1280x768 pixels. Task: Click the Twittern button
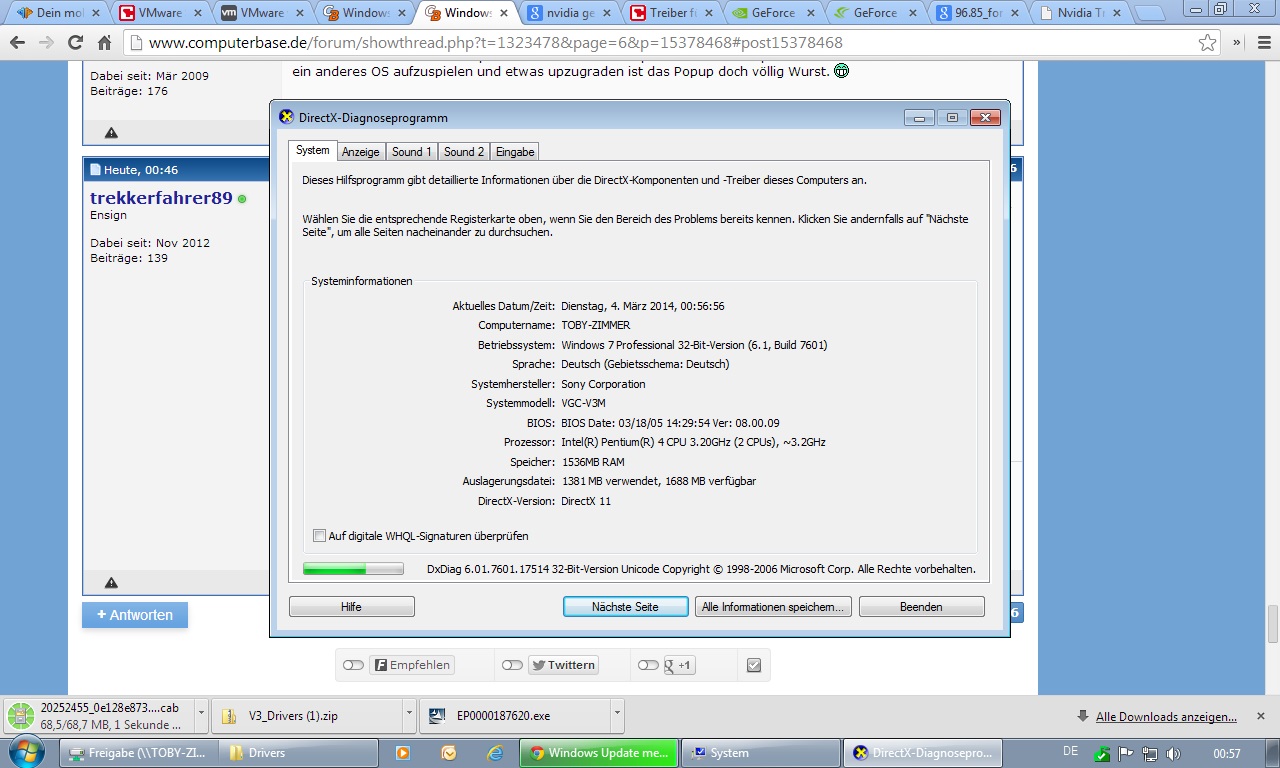(563, 665)
